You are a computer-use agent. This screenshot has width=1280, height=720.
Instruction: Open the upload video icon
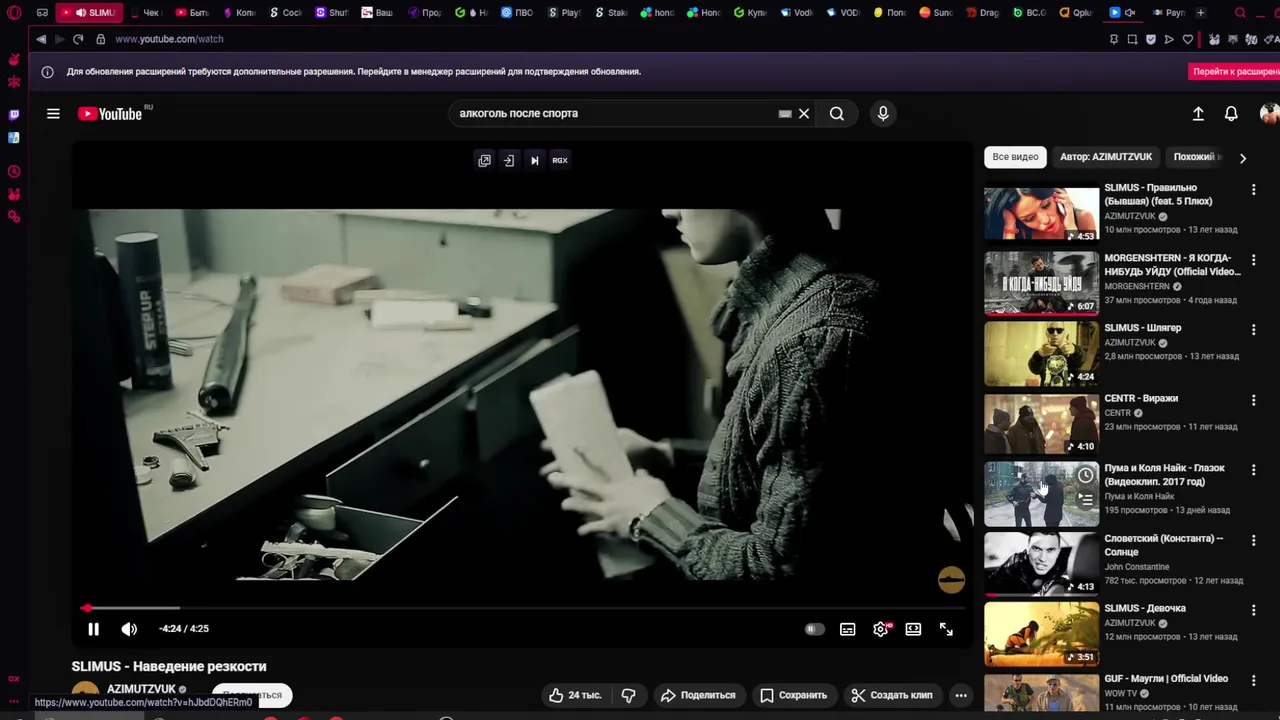pos(1198,114)
